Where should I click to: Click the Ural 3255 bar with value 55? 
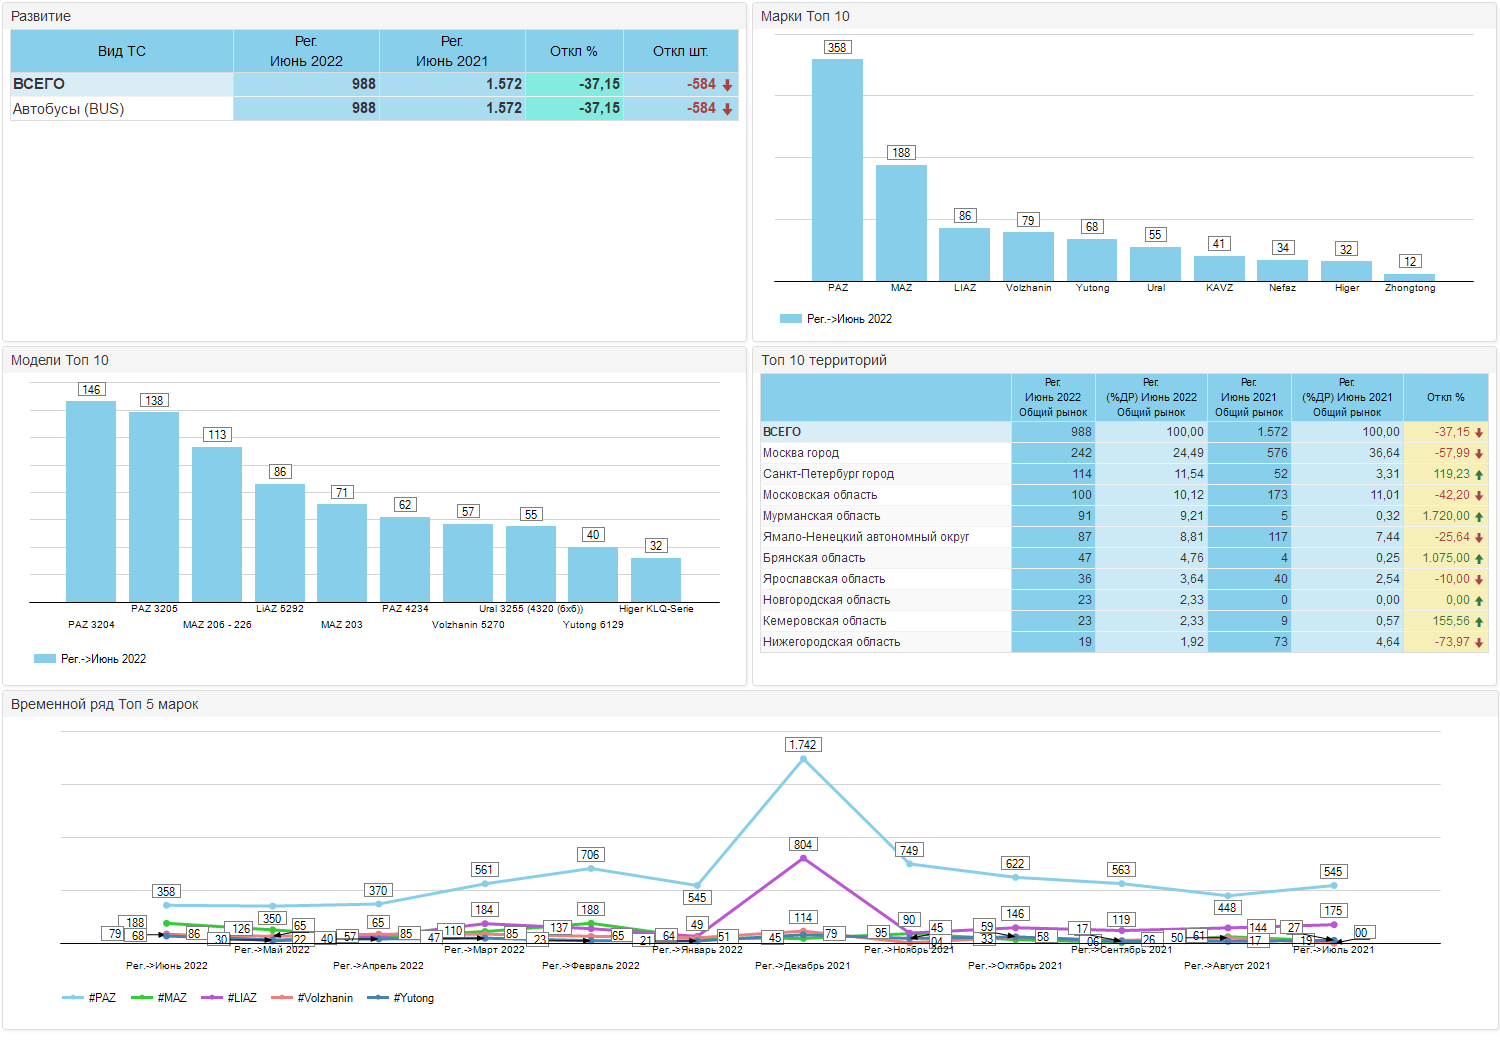point(531,564)
